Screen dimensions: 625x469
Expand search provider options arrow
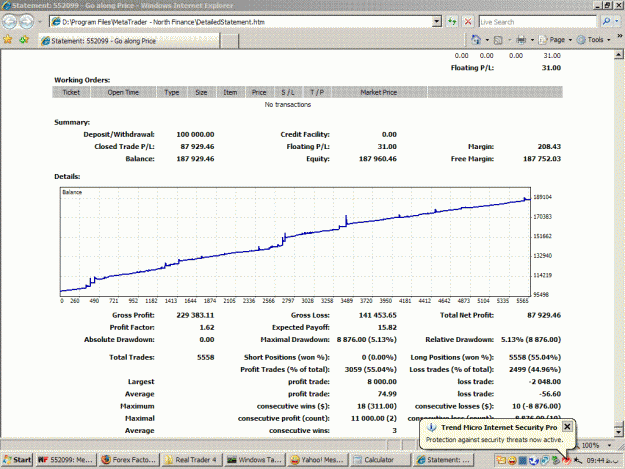pos(617,22)
